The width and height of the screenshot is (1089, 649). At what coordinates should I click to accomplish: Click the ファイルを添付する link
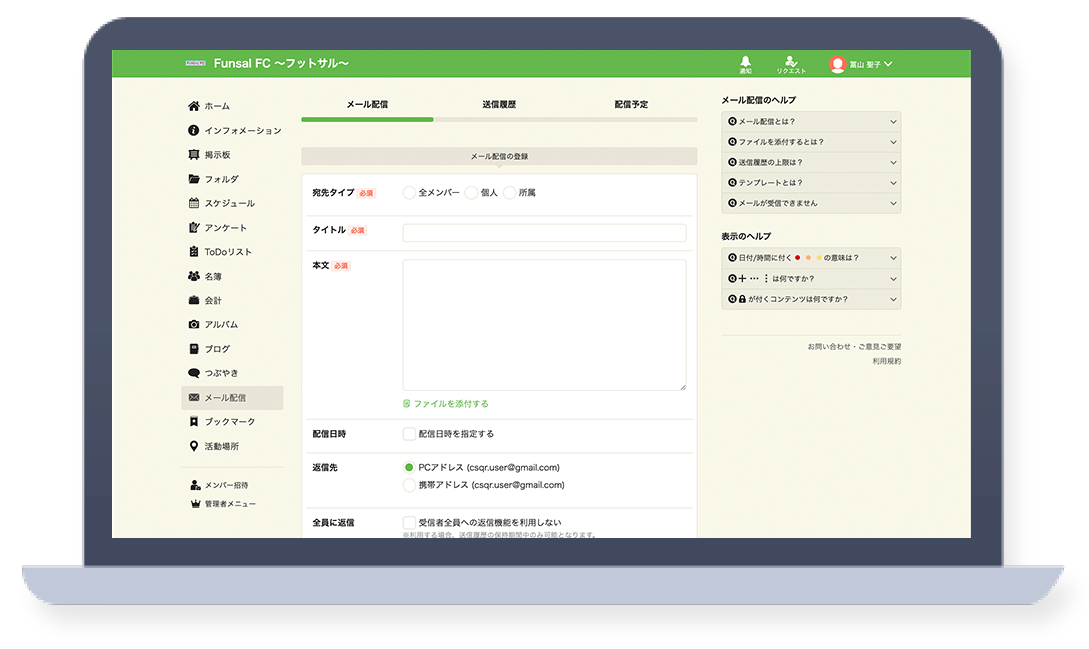point(451,404)
